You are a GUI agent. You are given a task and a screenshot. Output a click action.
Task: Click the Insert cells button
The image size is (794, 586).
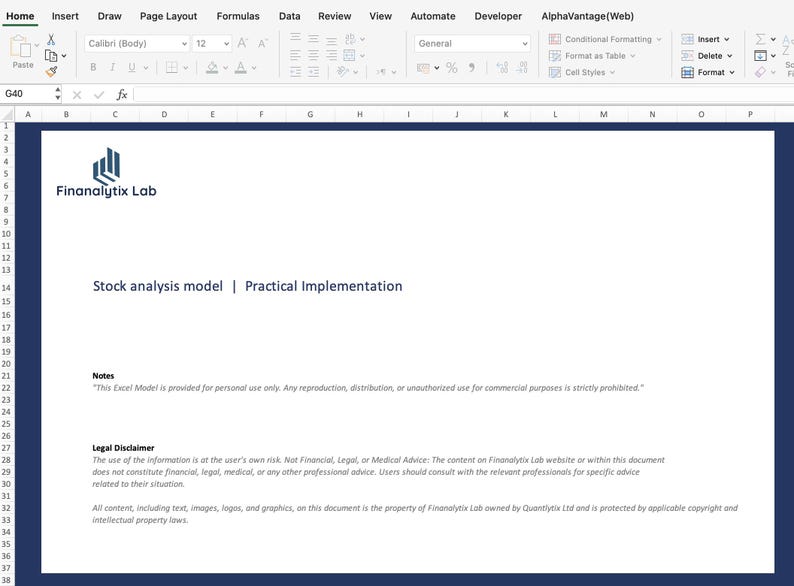(x=705, y=39)
